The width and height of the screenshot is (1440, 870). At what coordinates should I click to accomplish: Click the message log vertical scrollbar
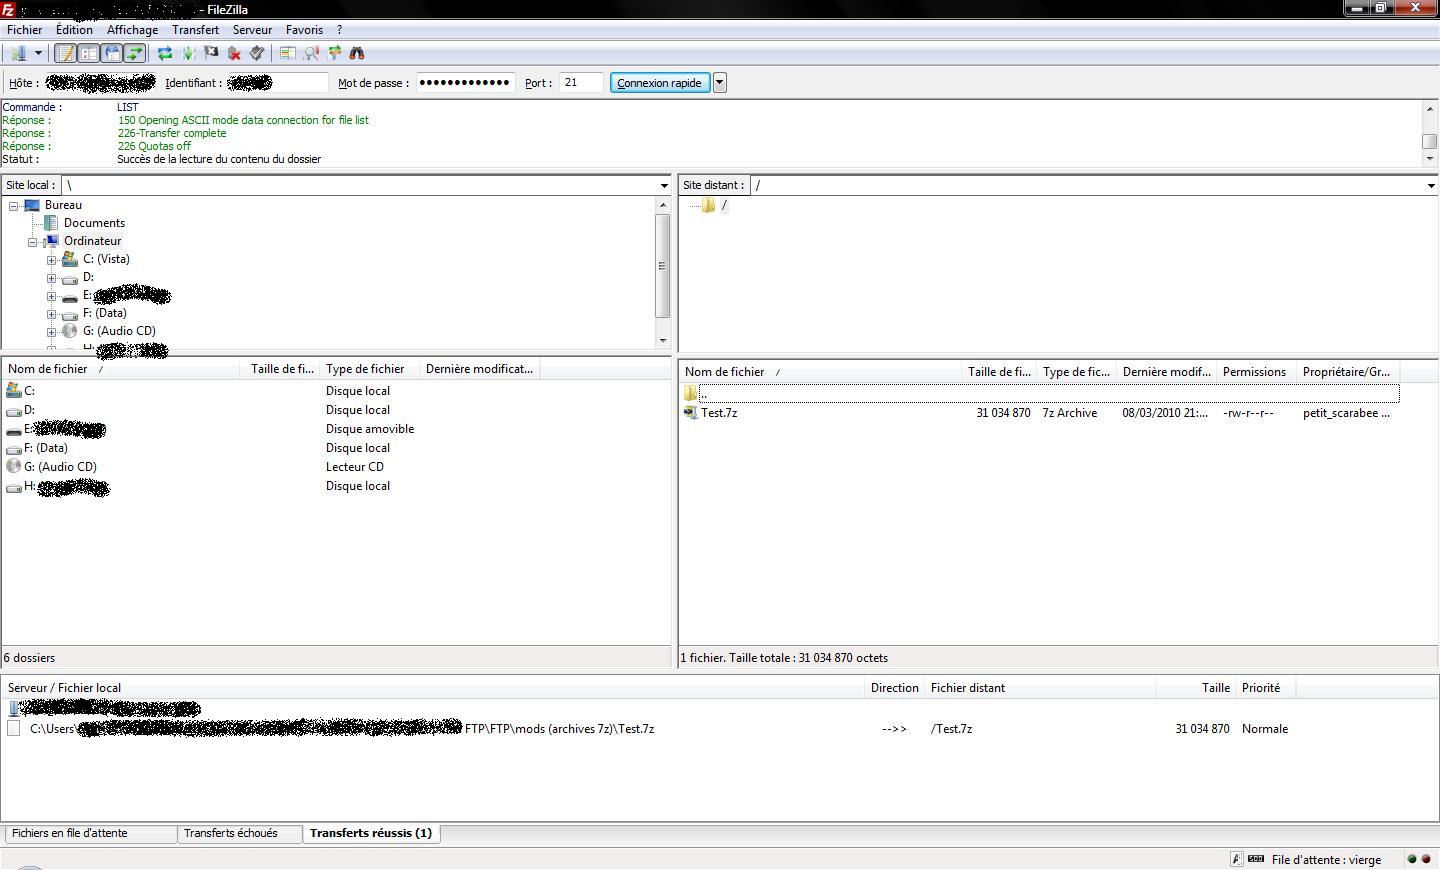point(1429,133)
